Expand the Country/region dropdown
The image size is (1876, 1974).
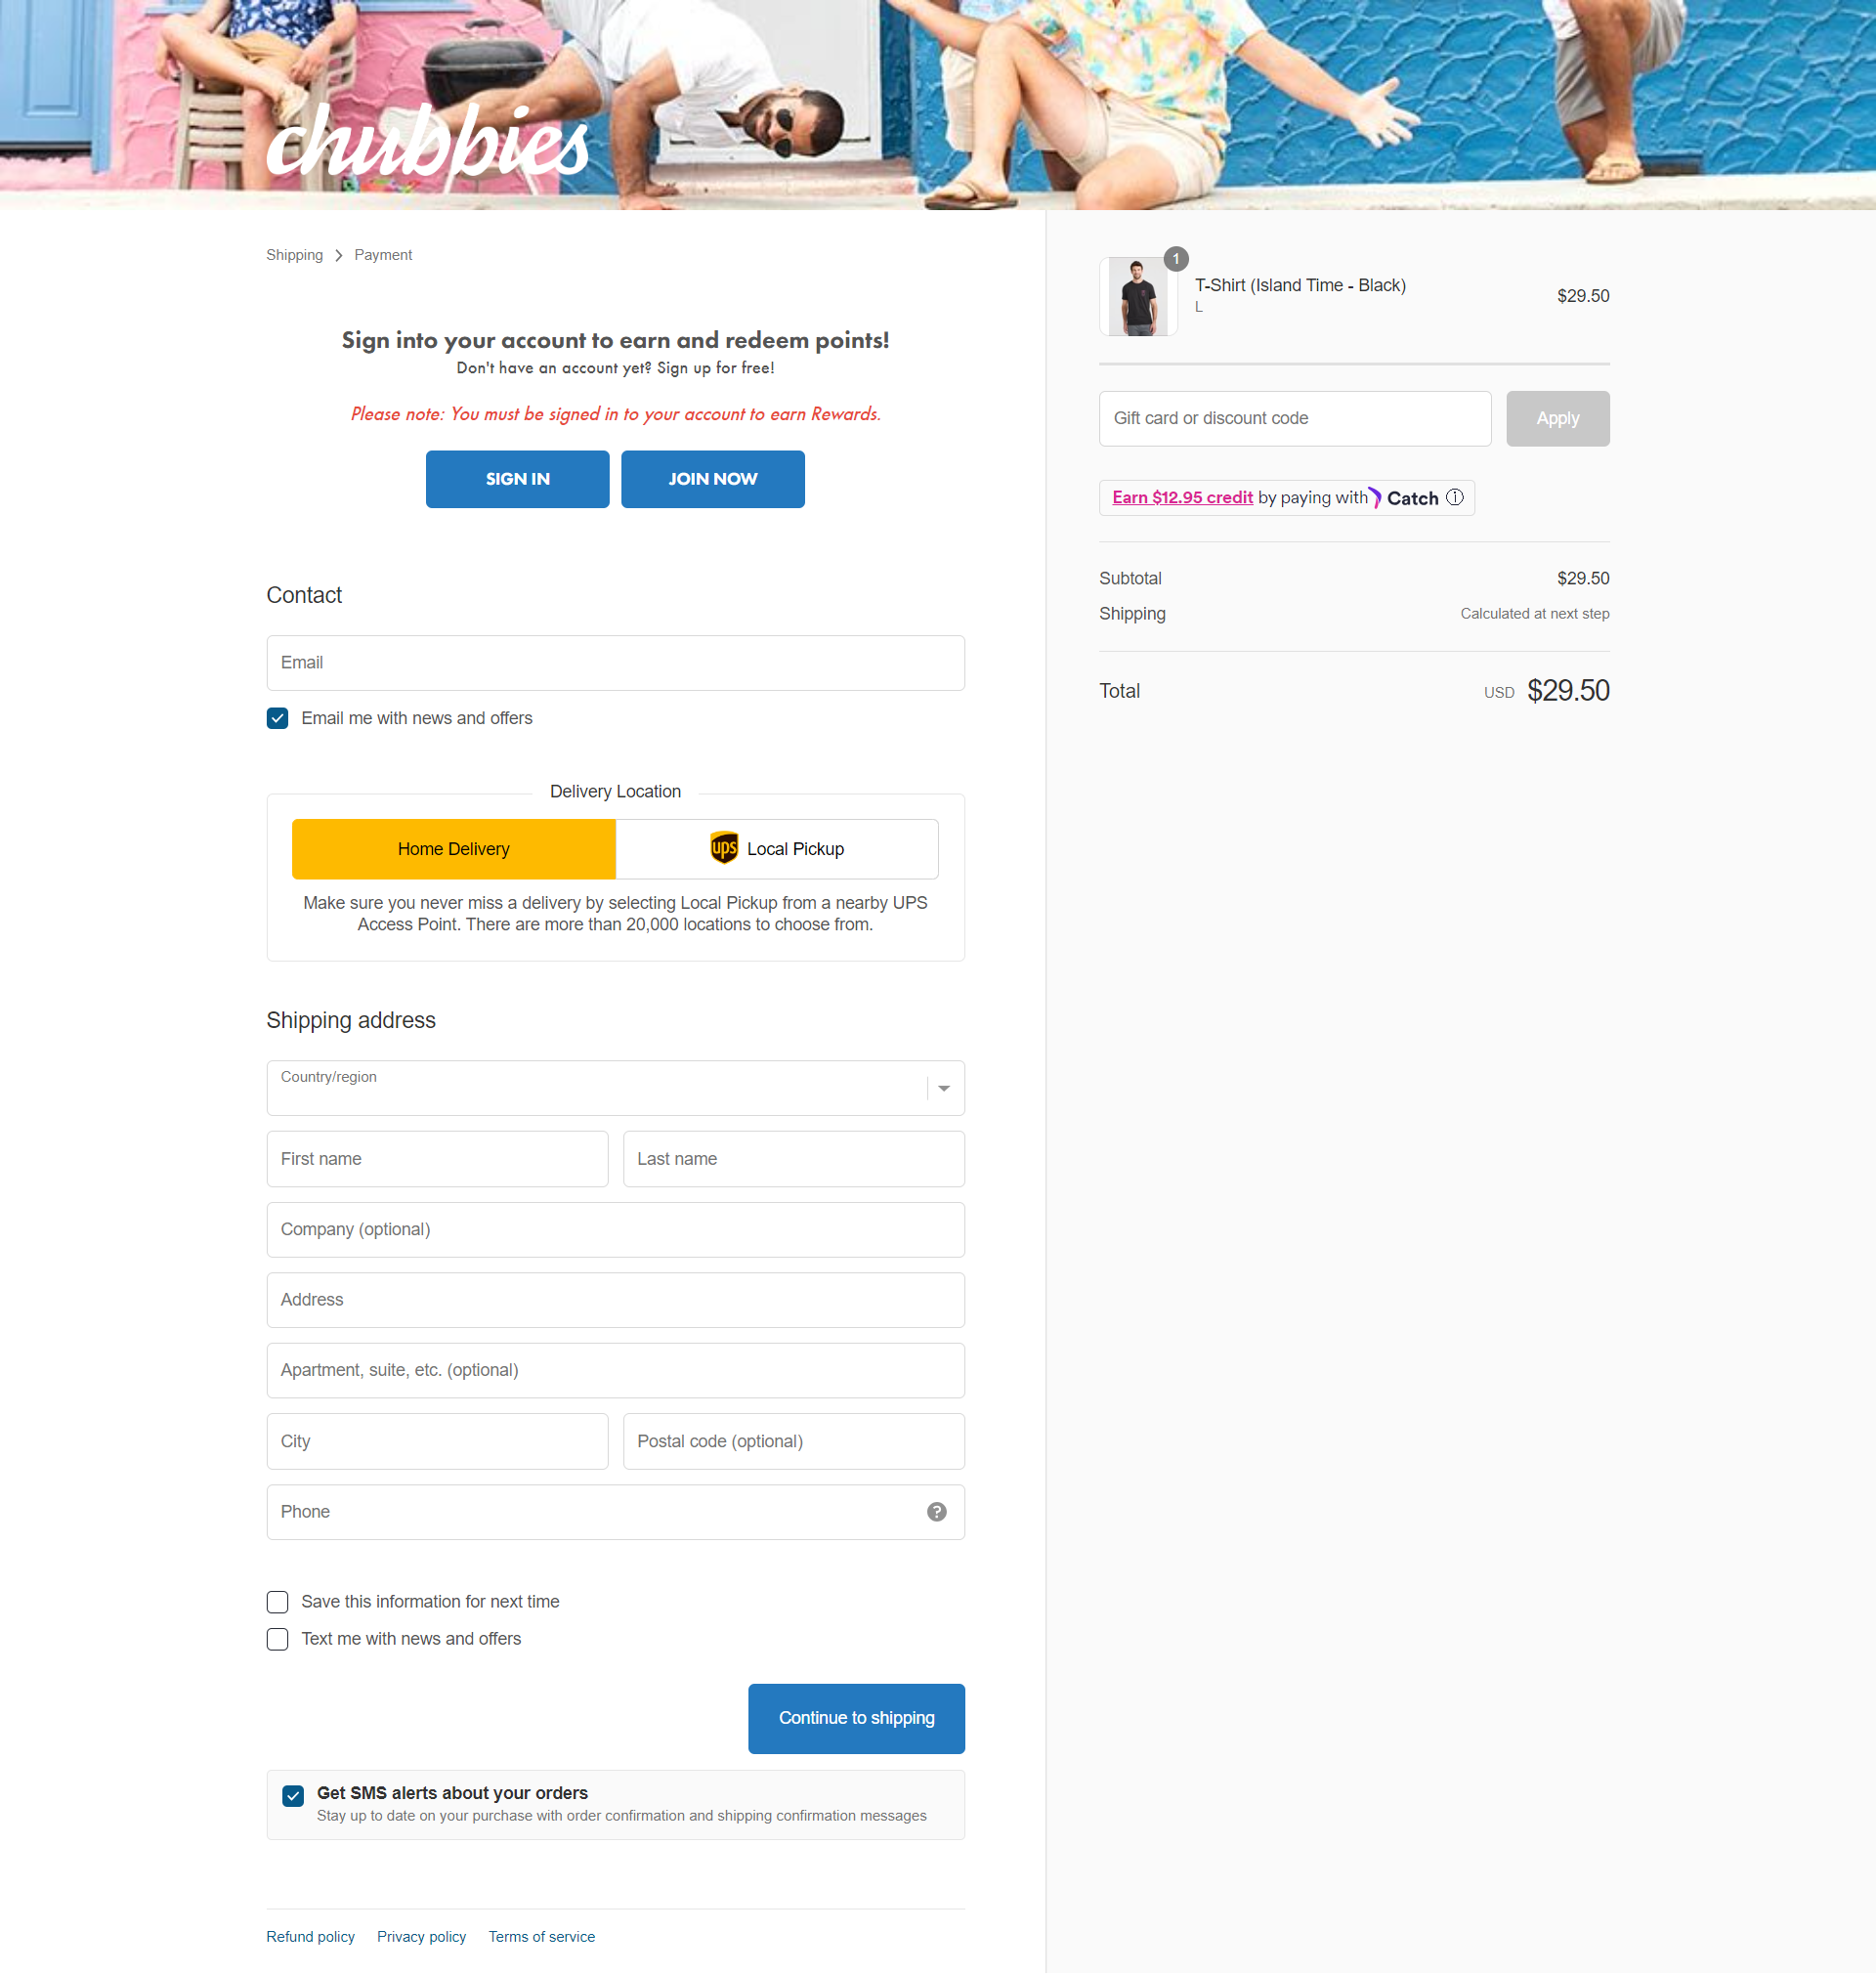[615, 1087]
